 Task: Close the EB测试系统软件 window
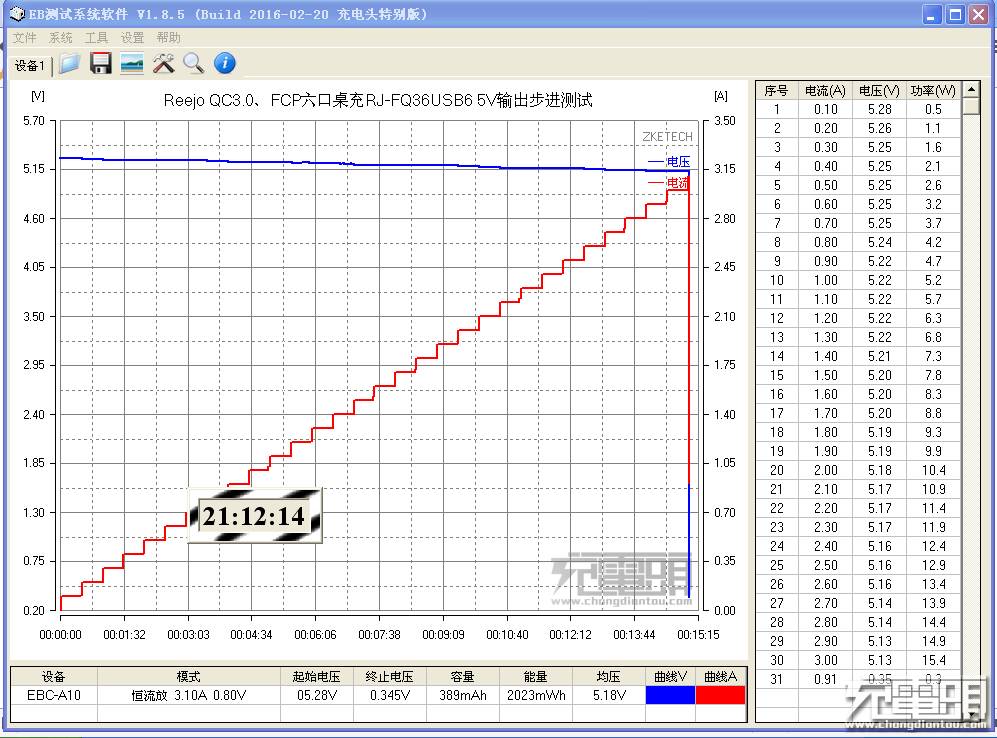(x=978, y=14)
